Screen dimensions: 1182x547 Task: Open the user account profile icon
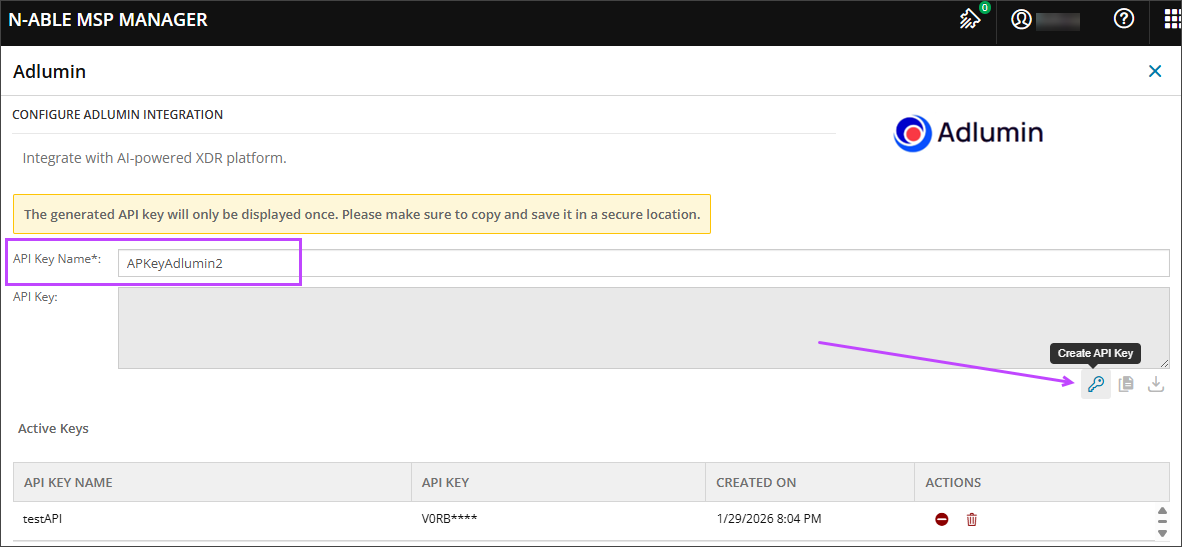pos(1021,19)
